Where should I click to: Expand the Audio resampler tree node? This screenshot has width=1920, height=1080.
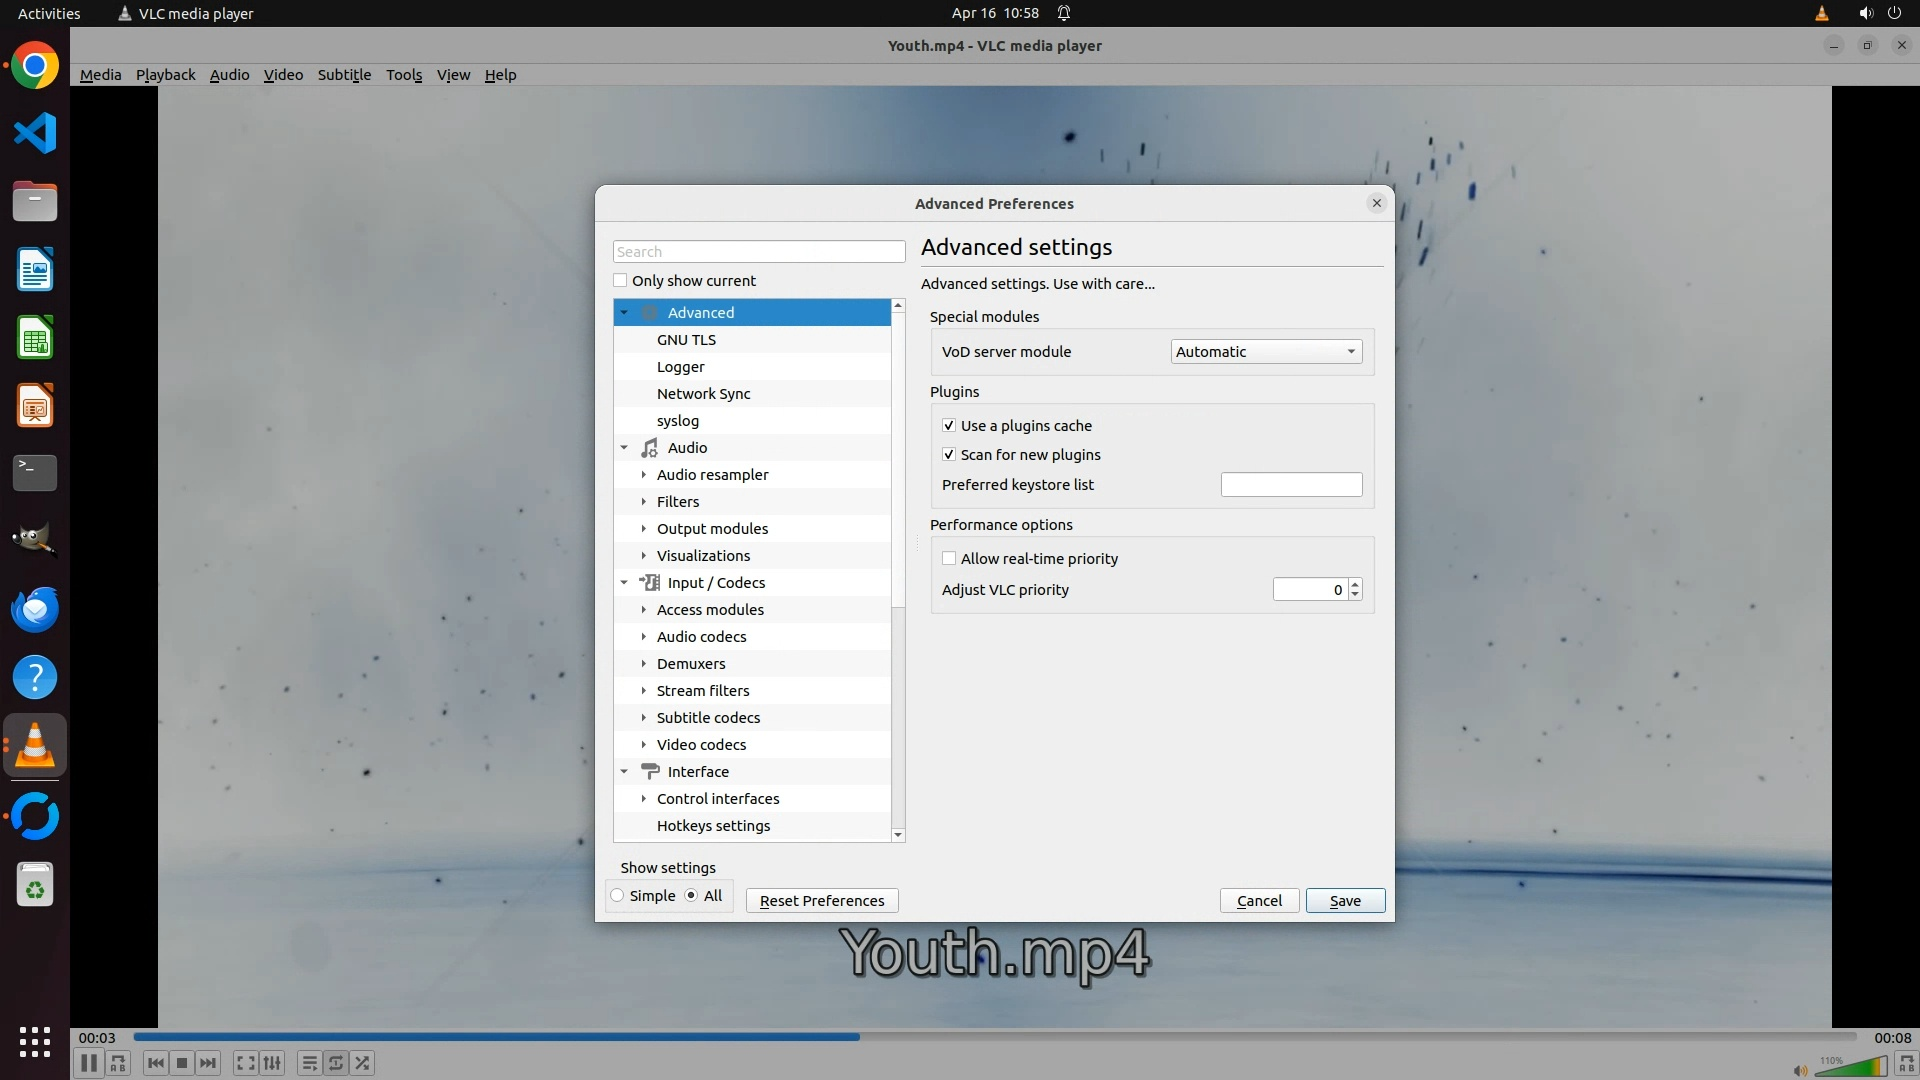(x=644, y=475)
